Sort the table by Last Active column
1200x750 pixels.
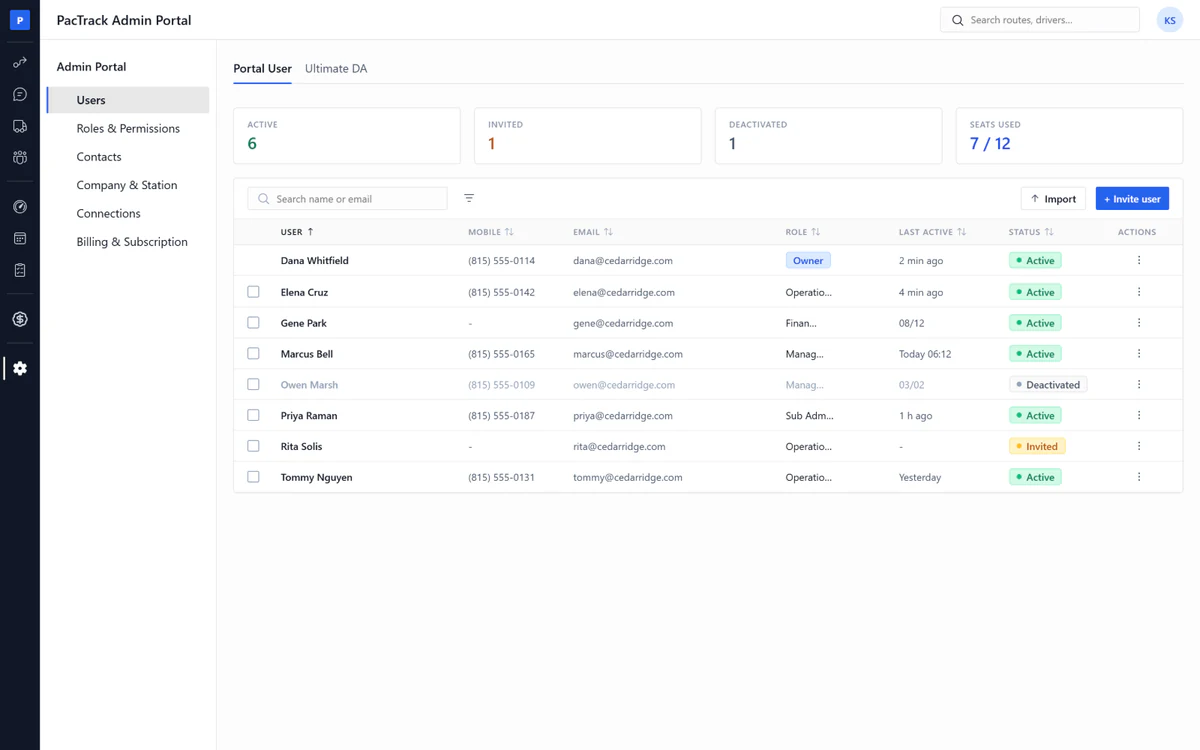[x=933, y=232]
